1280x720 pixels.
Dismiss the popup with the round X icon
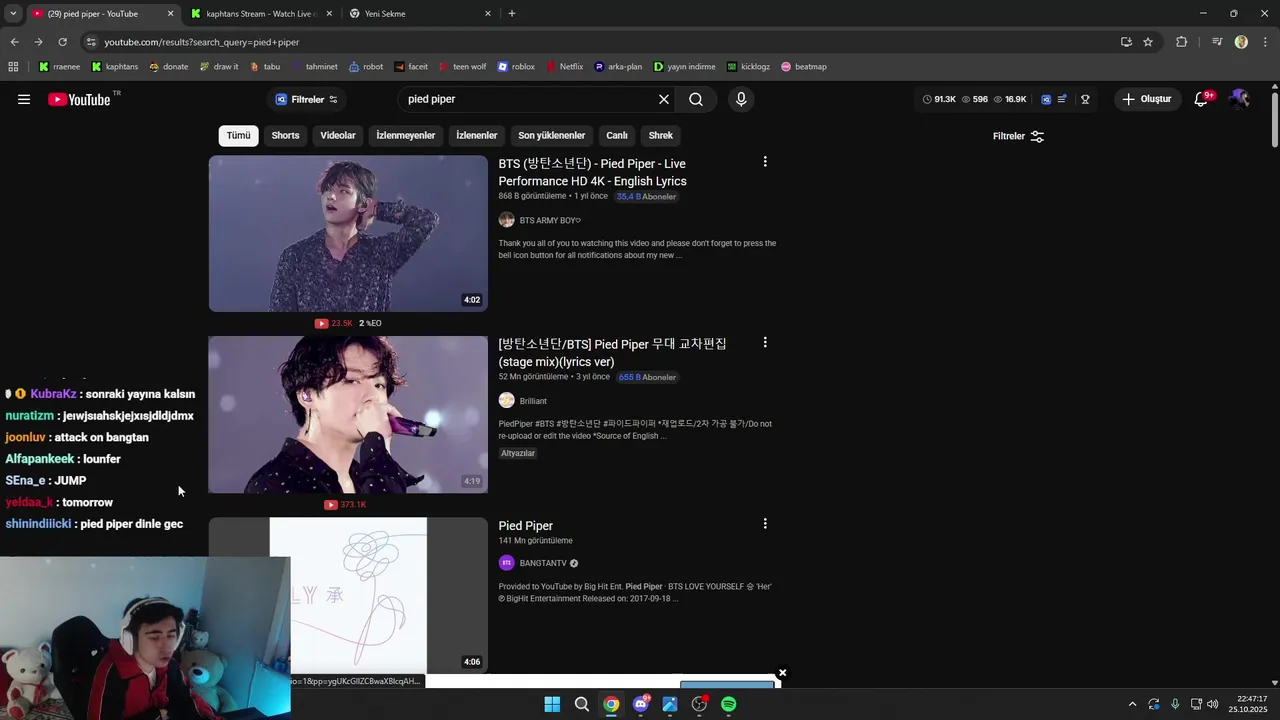(x=782, y=673)
